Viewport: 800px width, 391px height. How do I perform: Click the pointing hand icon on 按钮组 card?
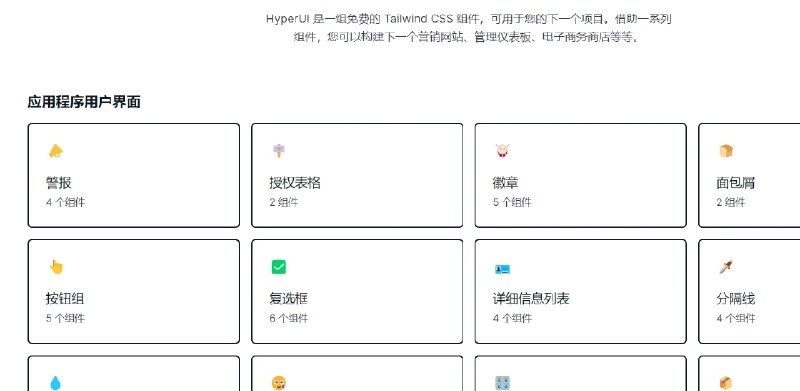click(x=56, y=266)
